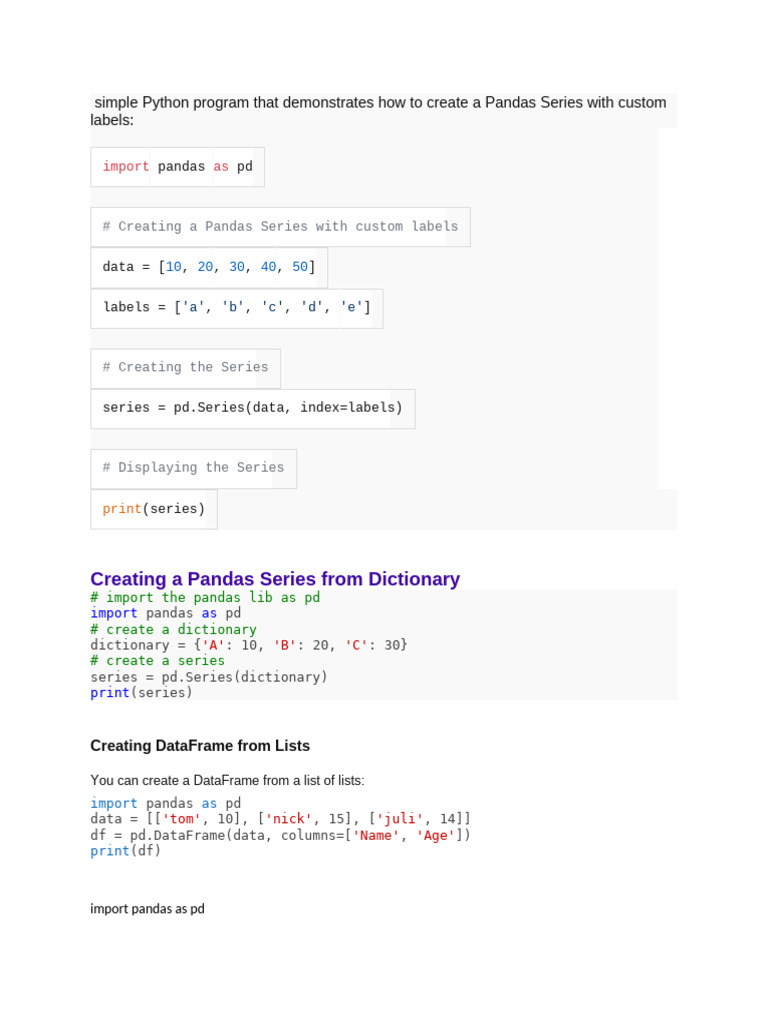Select the data line containing 'tom', 'nick', 'juli'
The width and height of the screenshot is (768, 1024).
point(280,819)
